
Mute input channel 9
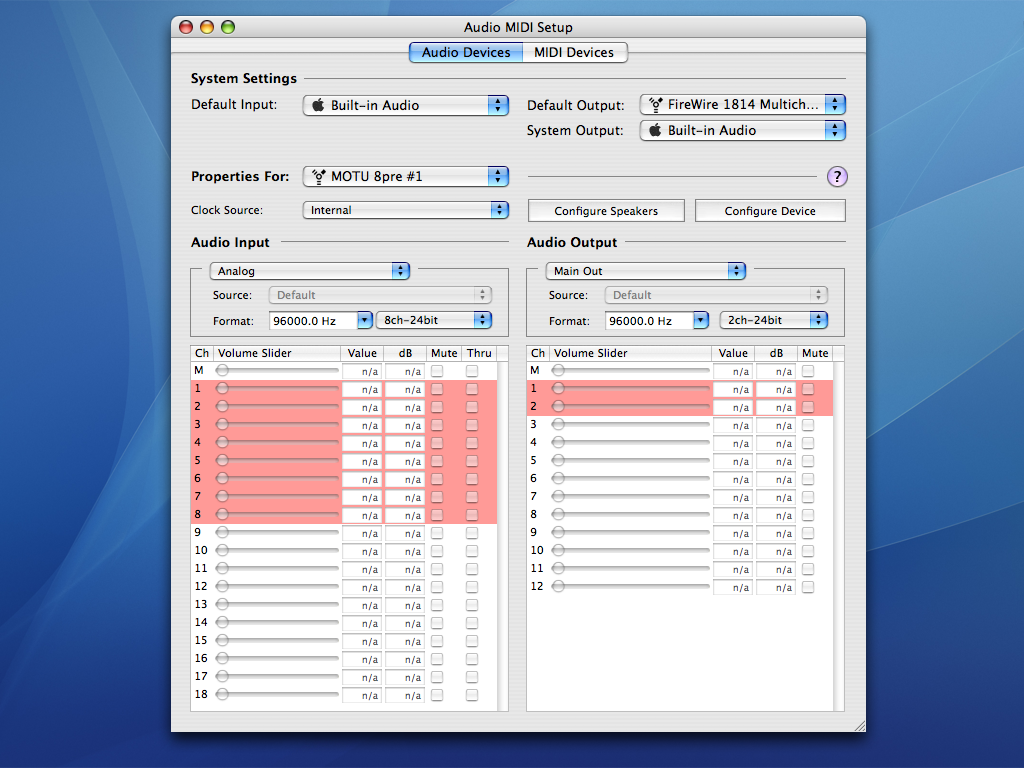[x=437, y=533]
